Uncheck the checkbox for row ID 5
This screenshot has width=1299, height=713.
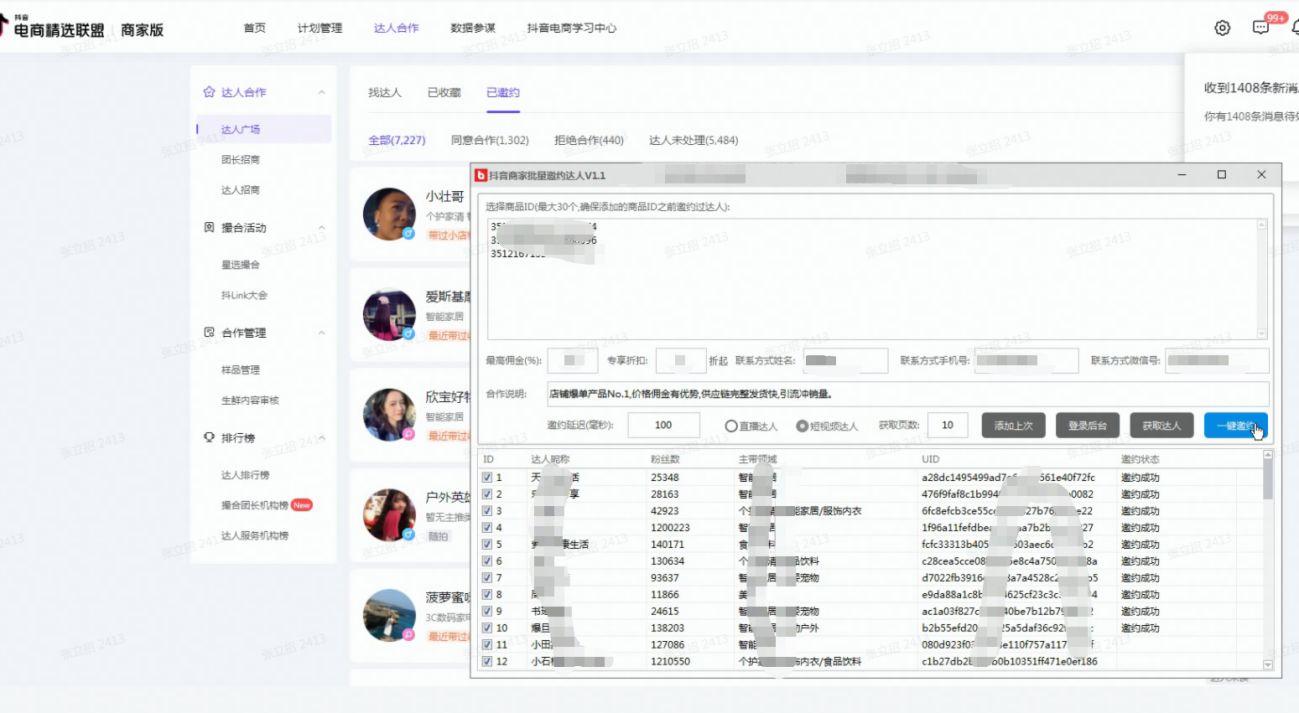[487, 545]
